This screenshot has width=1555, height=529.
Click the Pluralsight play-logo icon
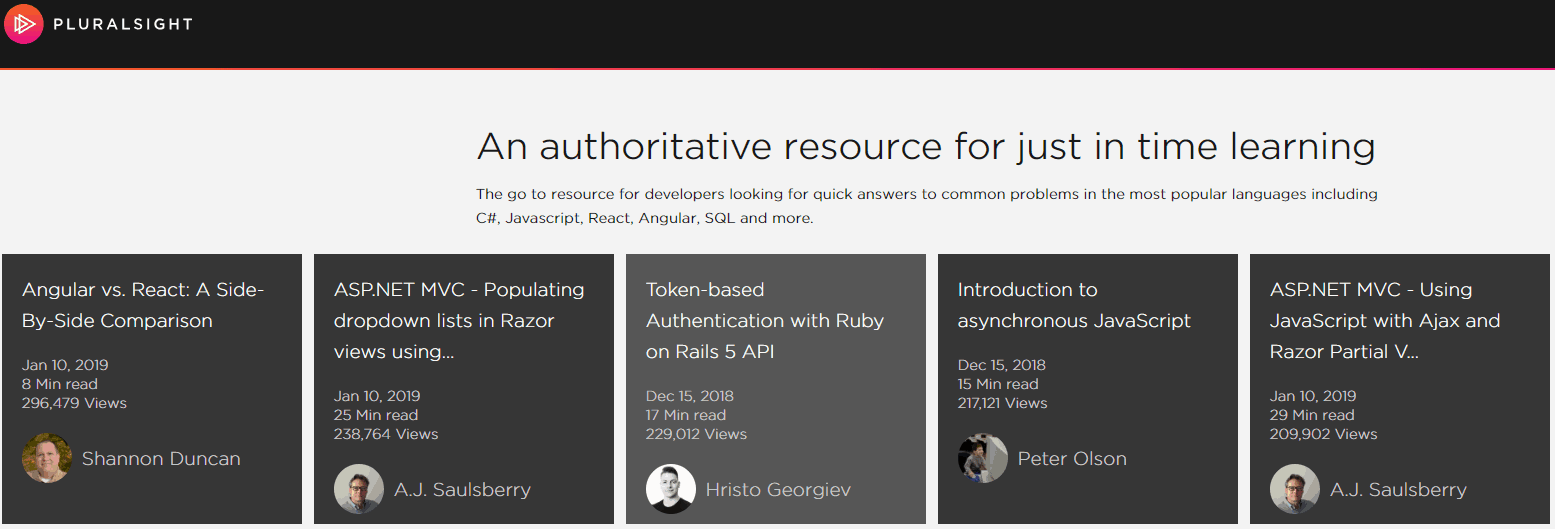click(24, 24)
